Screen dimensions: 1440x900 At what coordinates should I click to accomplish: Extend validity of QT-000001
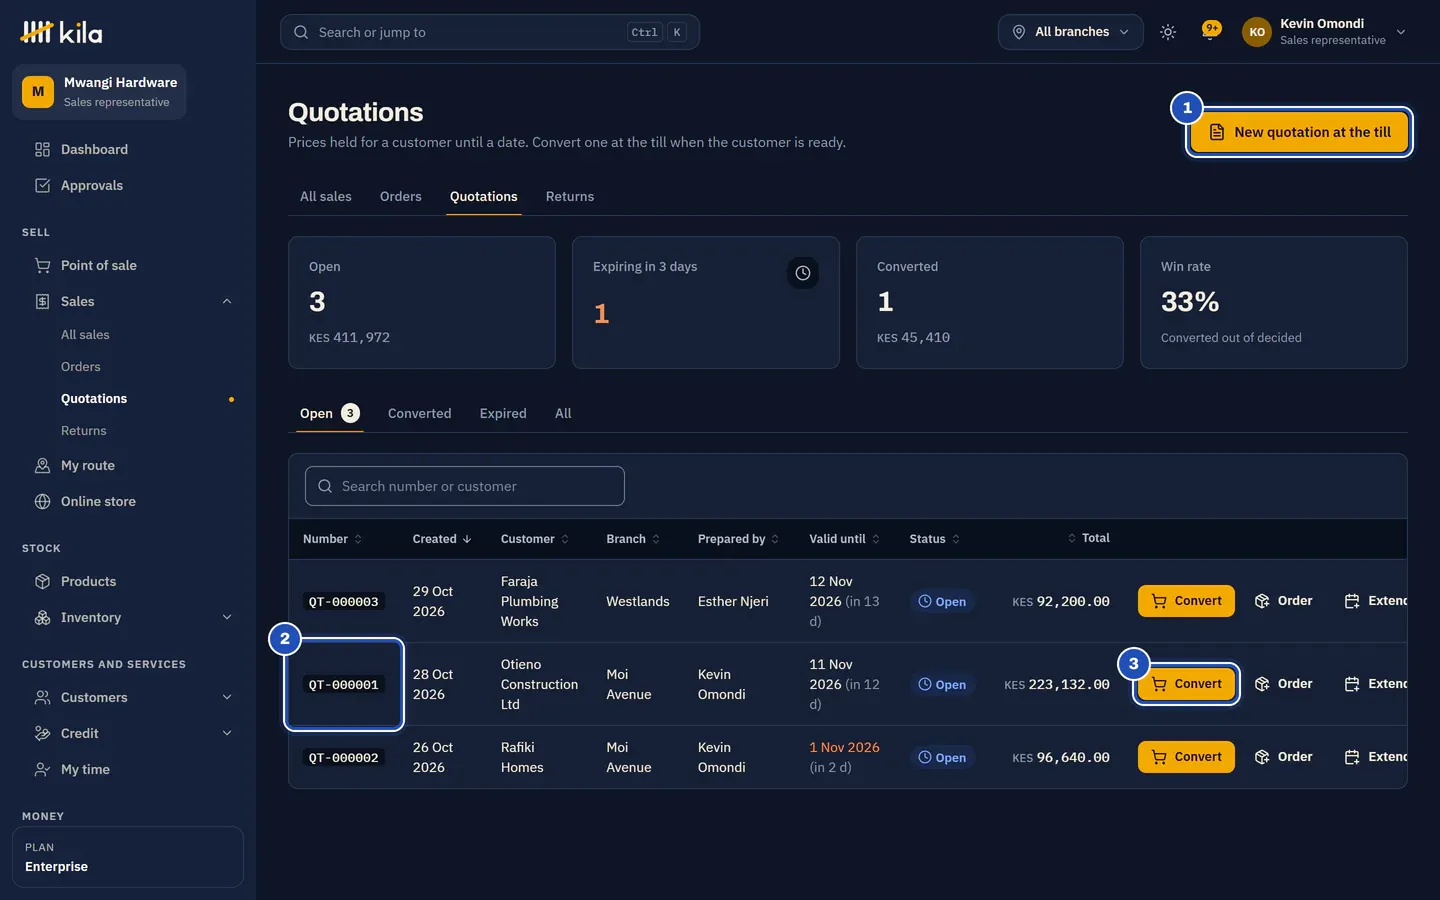click(1376, 684)
